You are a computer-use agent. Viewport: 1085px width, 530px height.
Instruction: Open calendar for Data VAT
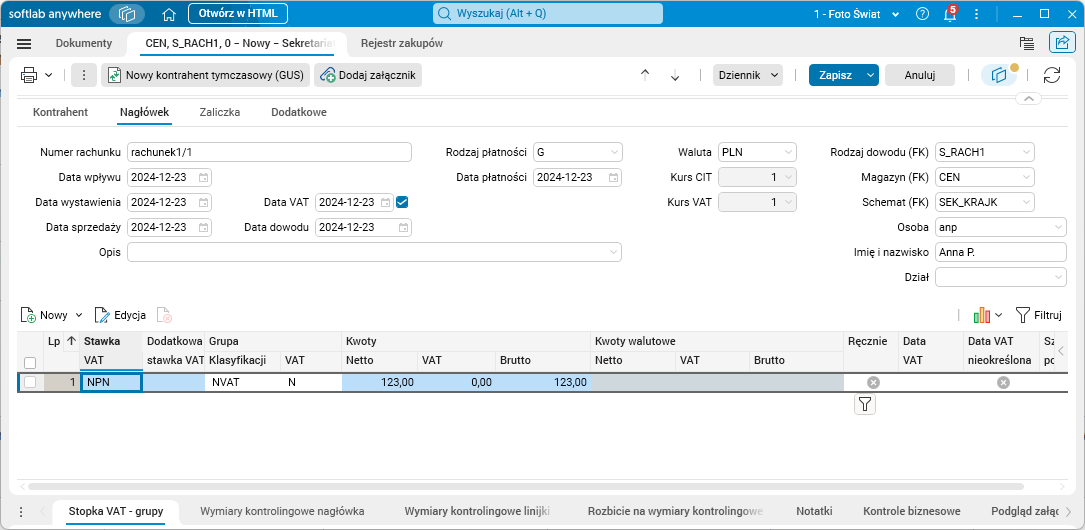[386, 203]
